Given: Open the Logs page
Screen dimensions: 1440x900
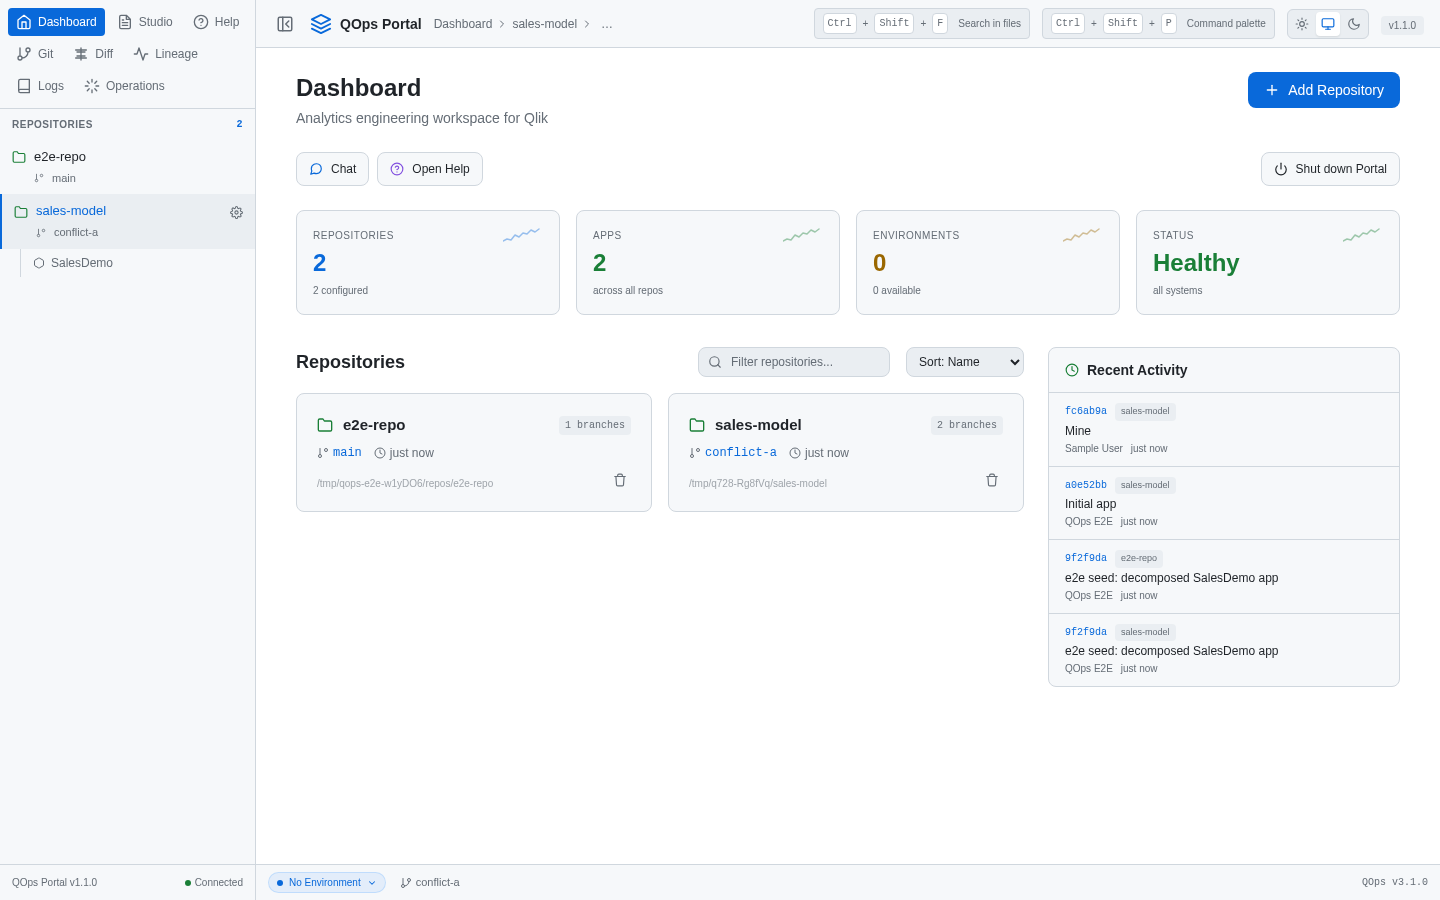Looking at the screenshot, I should point(40,86).
